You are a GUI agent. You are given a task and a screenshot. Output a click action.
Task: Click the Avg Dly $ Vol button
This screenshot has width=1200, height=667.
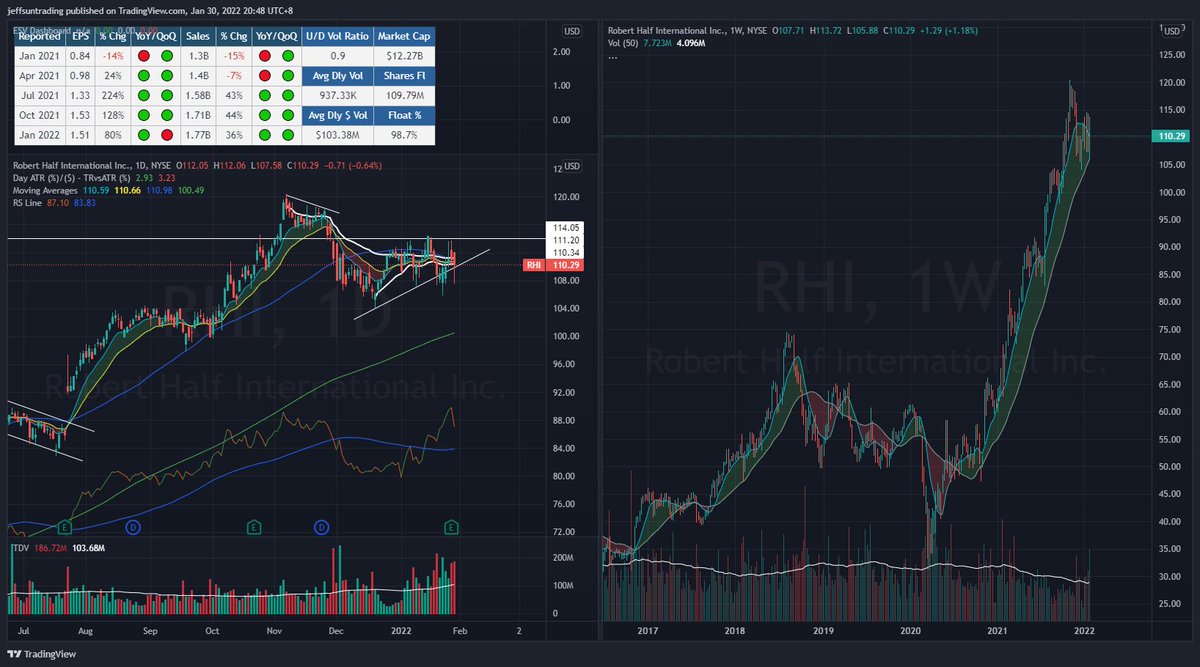pyautogui.click(x=336, y=114)
